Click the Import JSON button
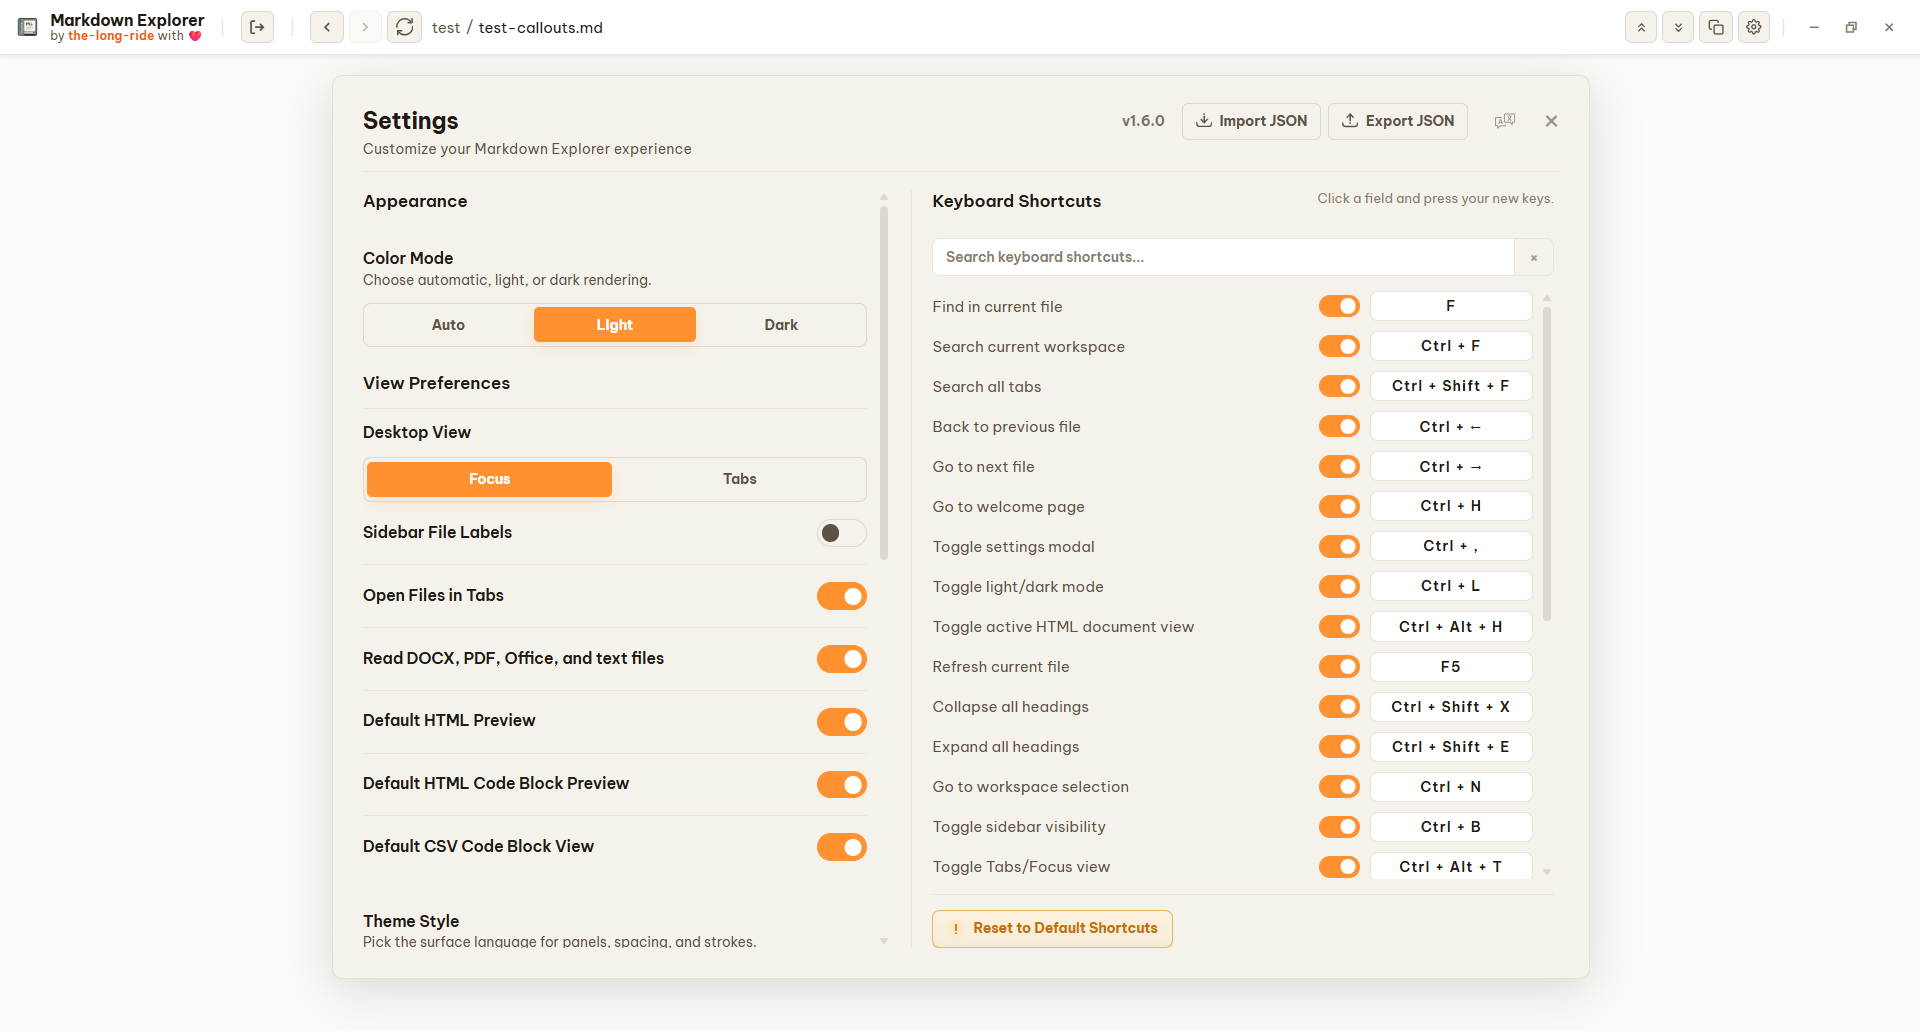Screen dimensions: 1920x1031 click(x=1251, y=121)
